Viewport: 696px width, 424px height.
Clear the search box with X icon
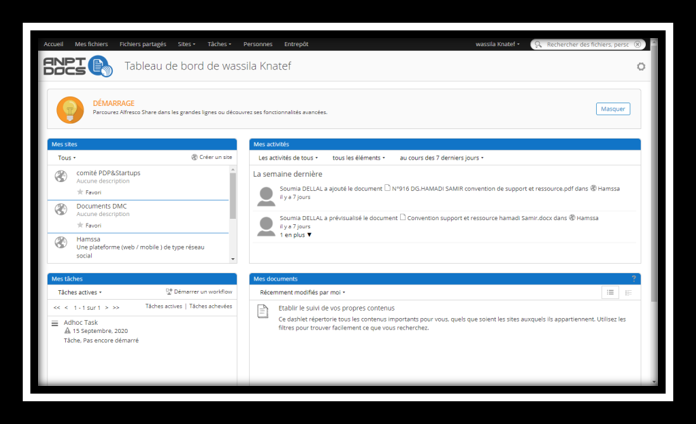(x=637, y=44)
